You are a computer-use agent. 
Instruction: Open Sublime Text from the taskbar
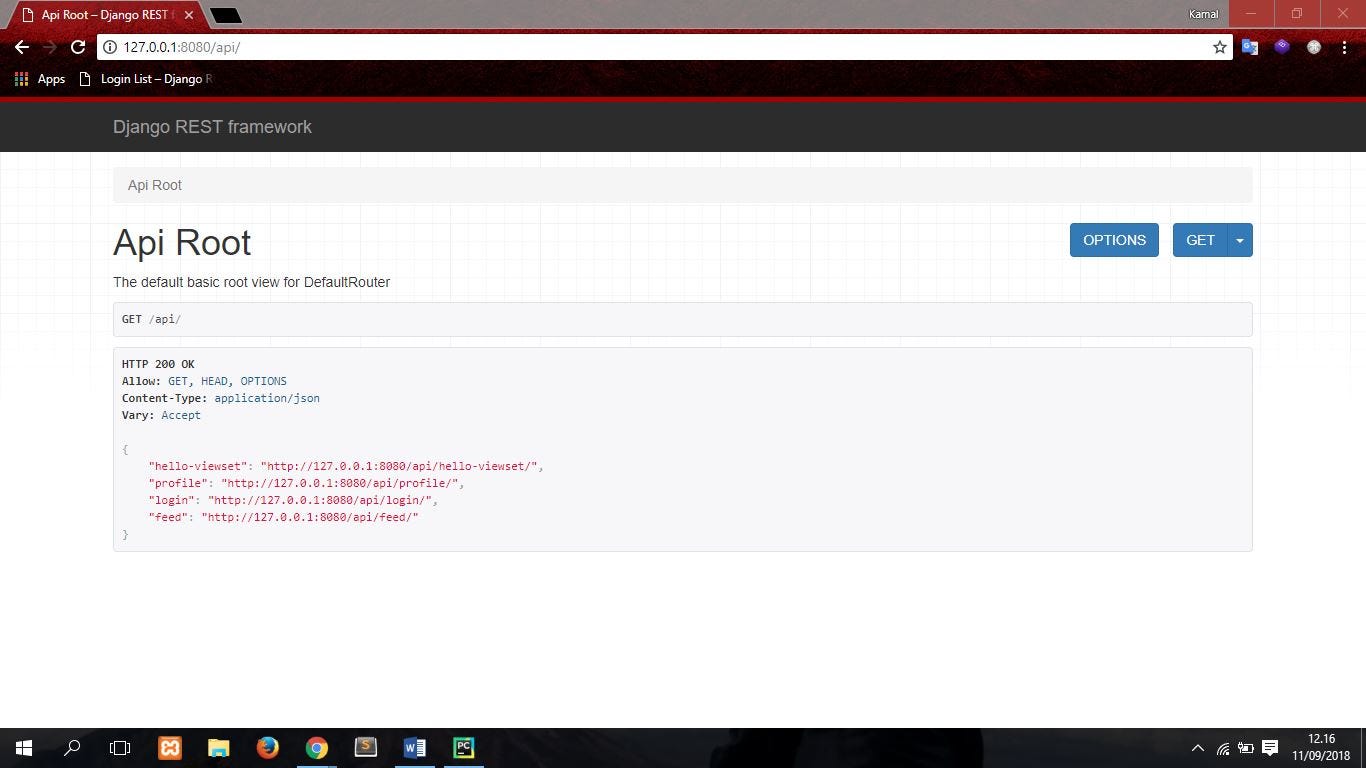pyautogui.click(x=365, y=748)
